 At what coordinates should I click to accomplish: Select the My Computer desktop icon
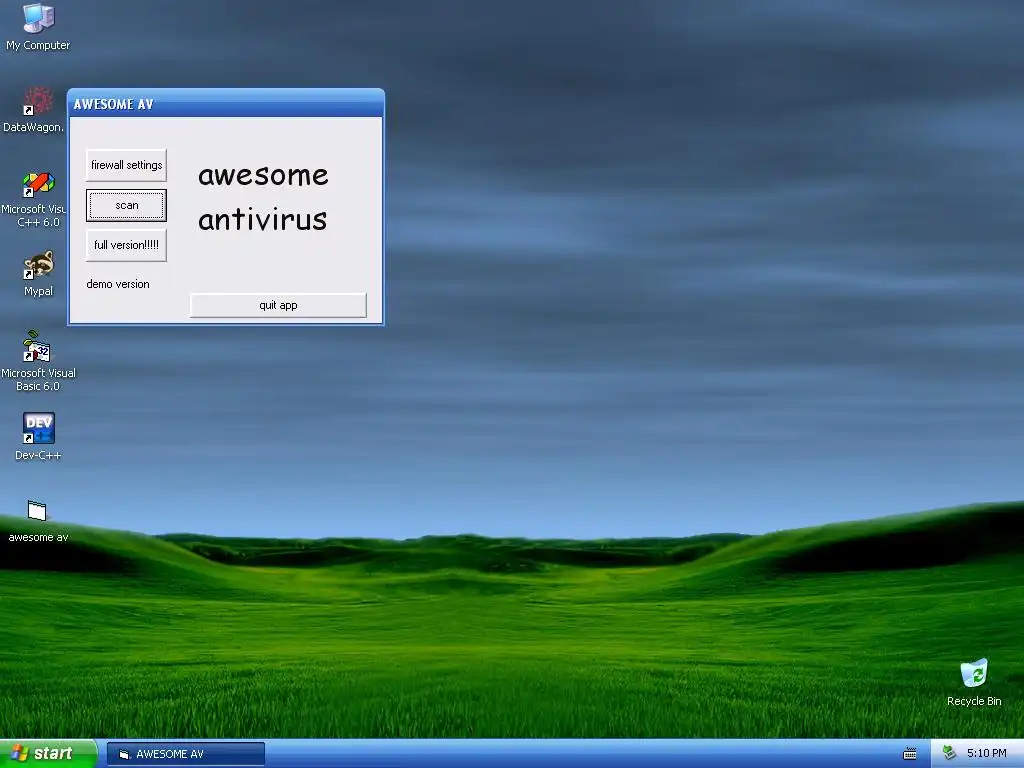click(x=38, y=27)
